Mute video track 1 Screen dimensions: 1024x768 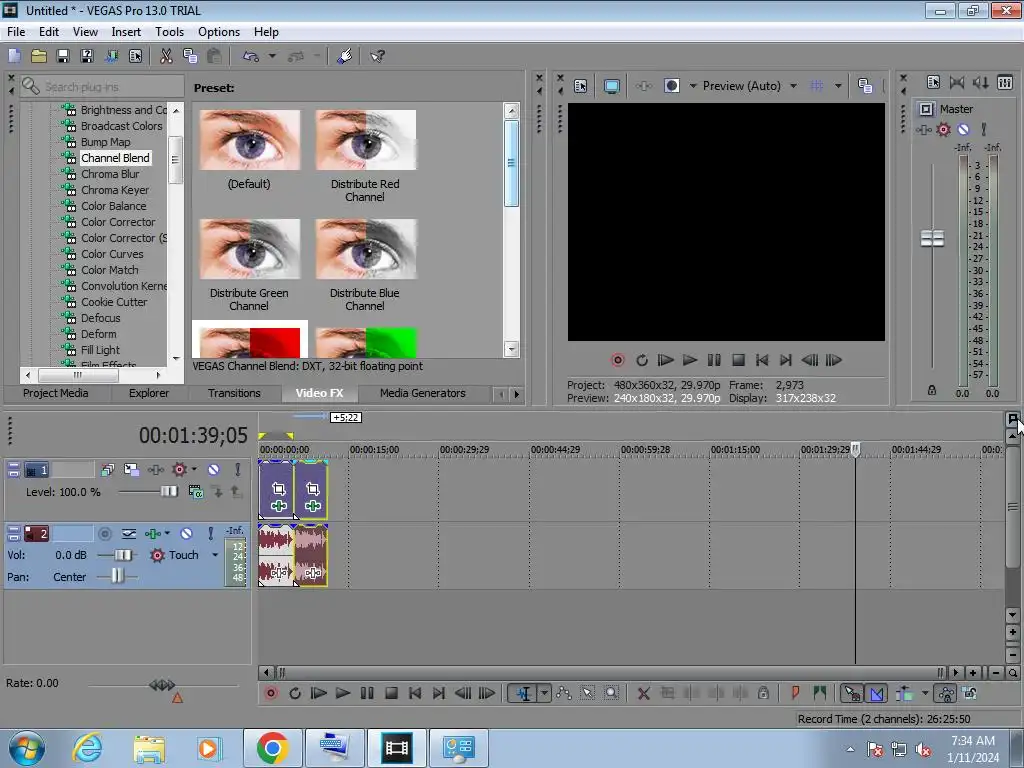213,469
